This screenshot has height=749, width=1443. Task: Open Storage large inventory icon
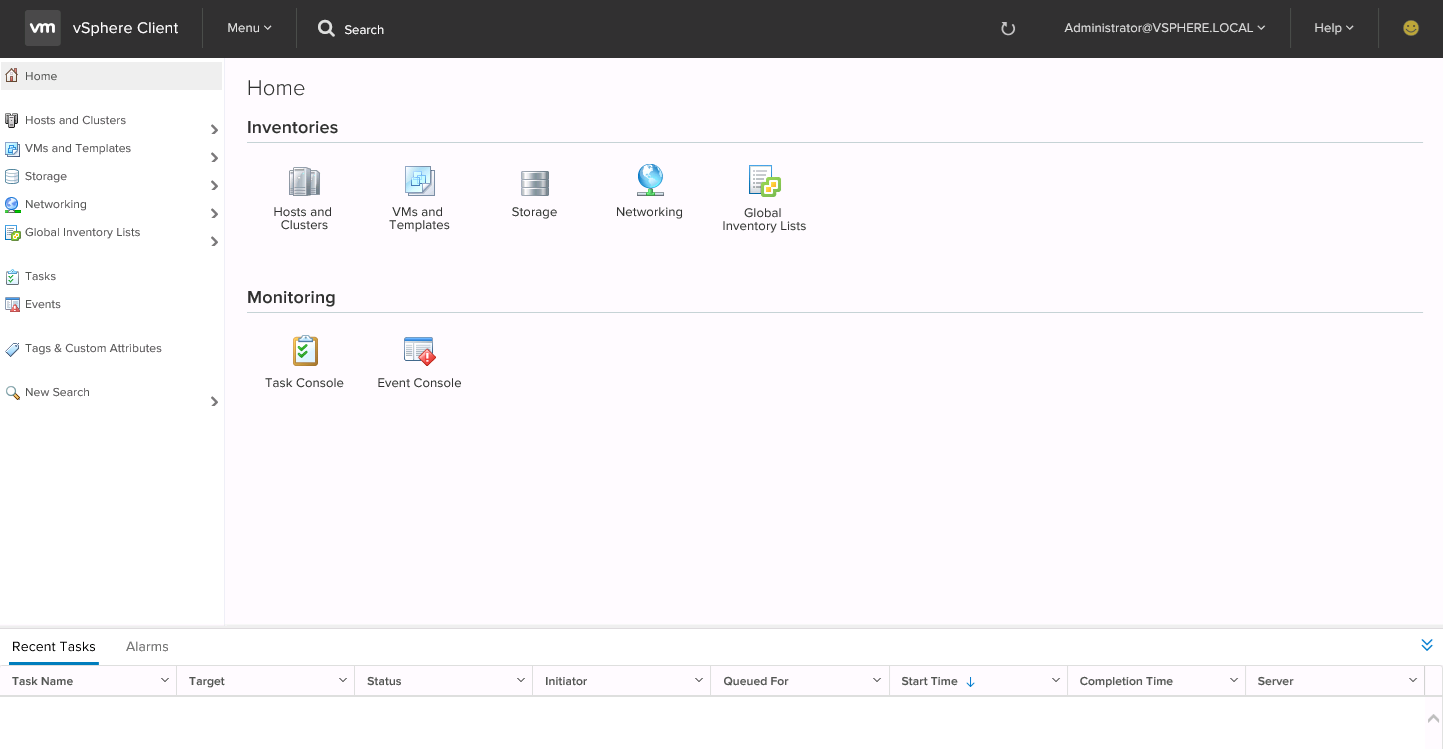pos(534,183)
